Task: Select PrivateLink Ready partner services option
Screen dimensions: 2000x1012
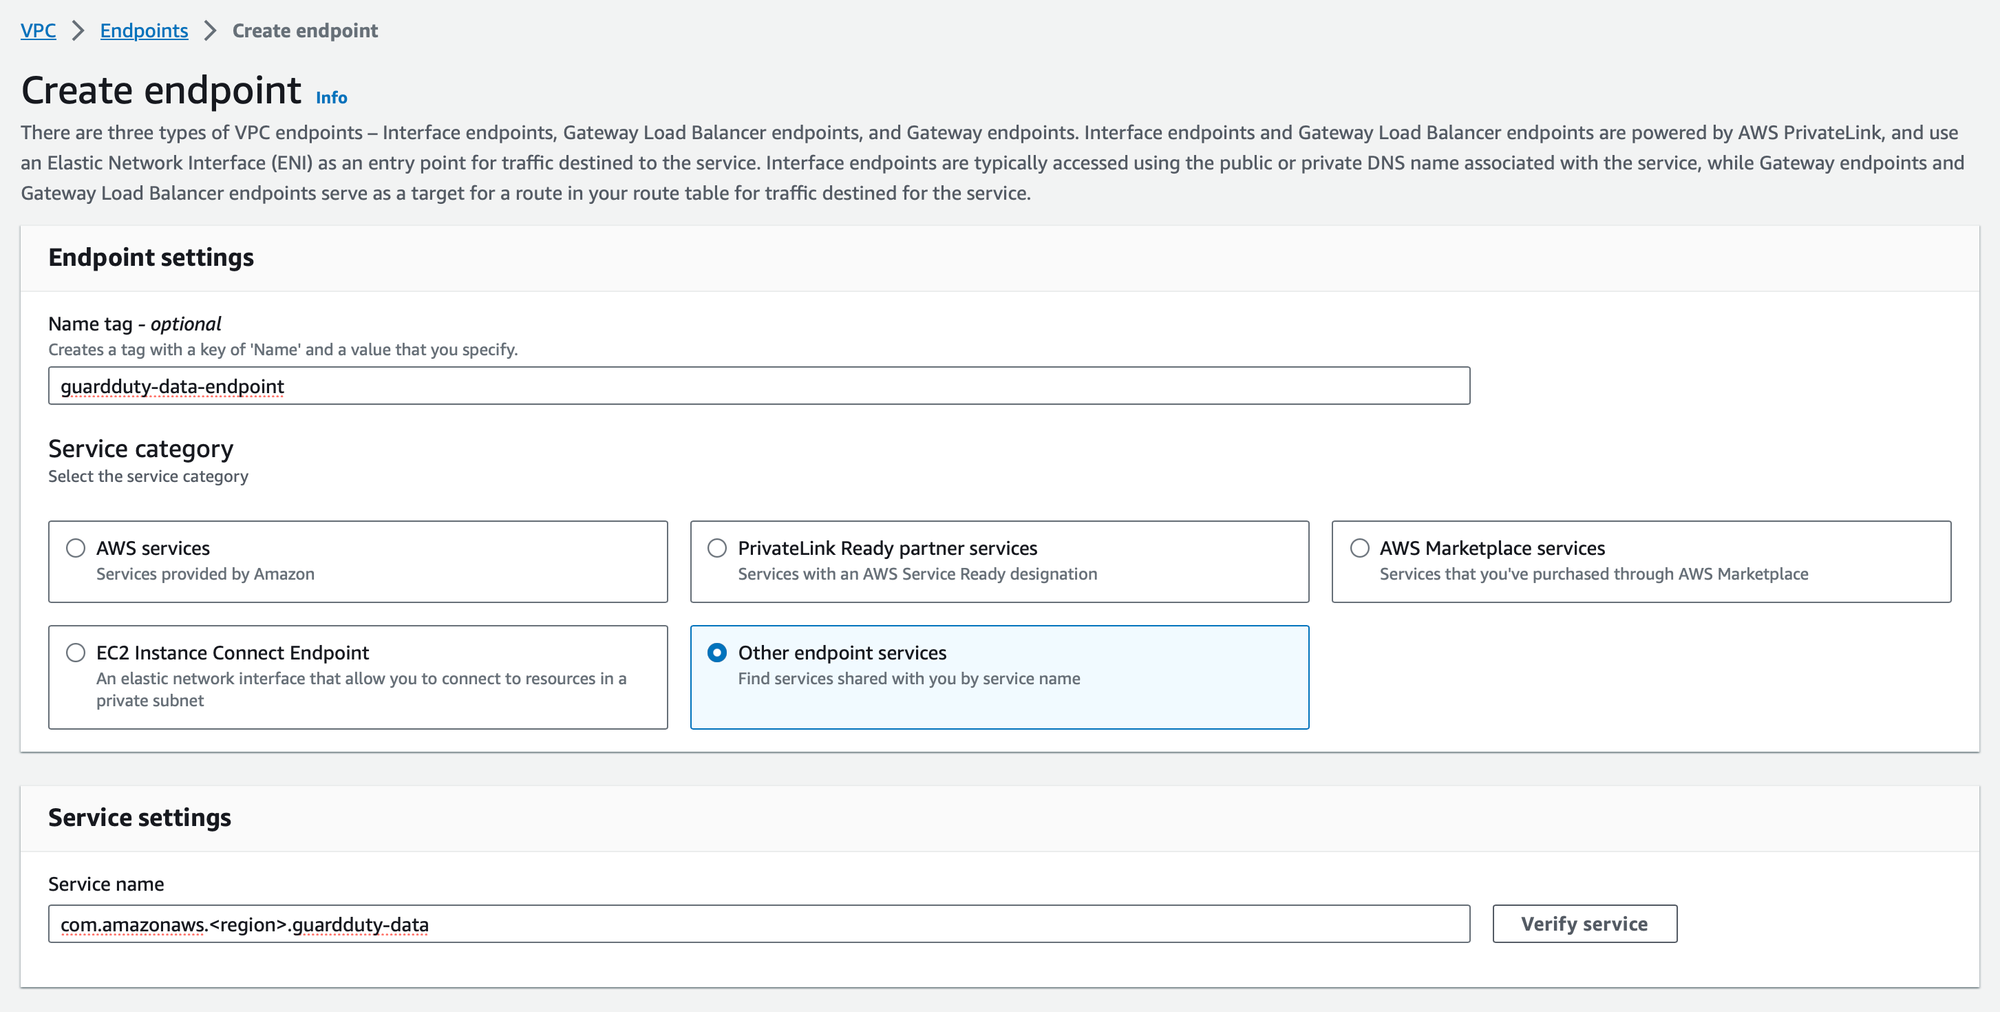Action: [x=717, y=548]
